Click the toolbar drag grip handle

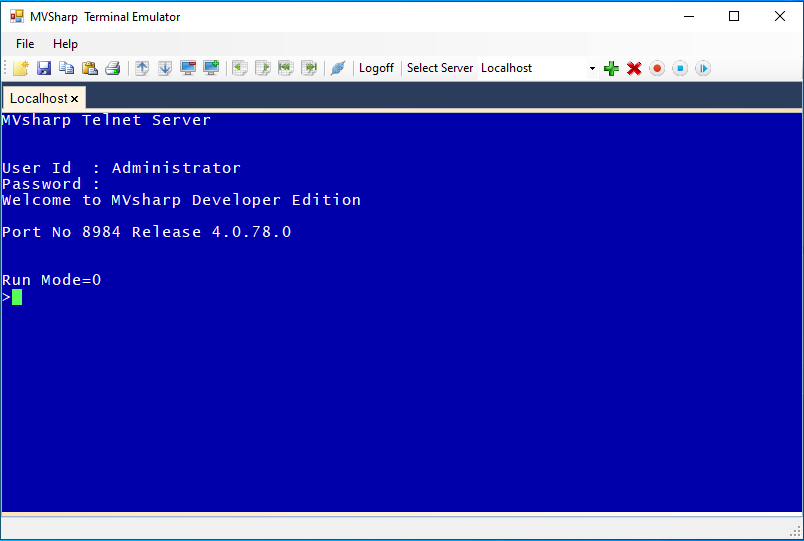tap(6, 68)
